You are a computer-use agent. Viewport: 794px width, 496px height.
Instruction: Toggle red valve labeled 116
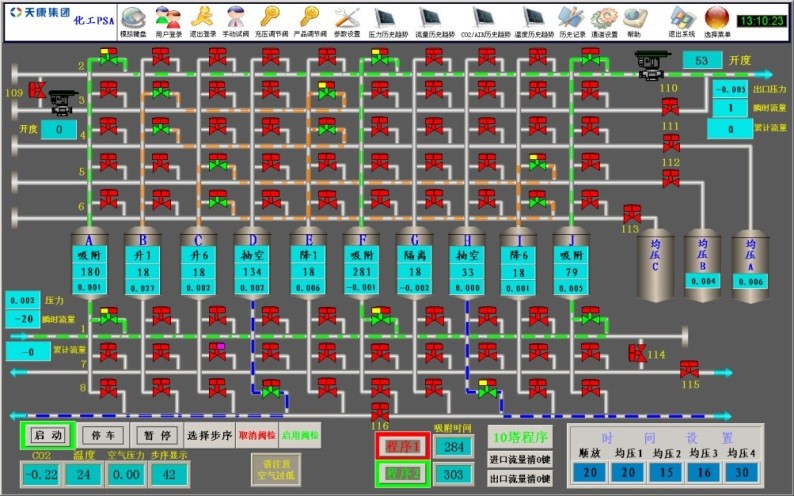[379, 411]
